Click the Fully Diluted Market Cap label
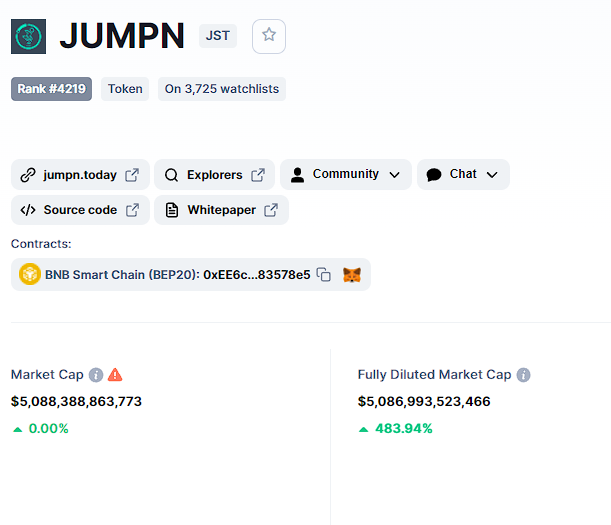 click(434, 375)
